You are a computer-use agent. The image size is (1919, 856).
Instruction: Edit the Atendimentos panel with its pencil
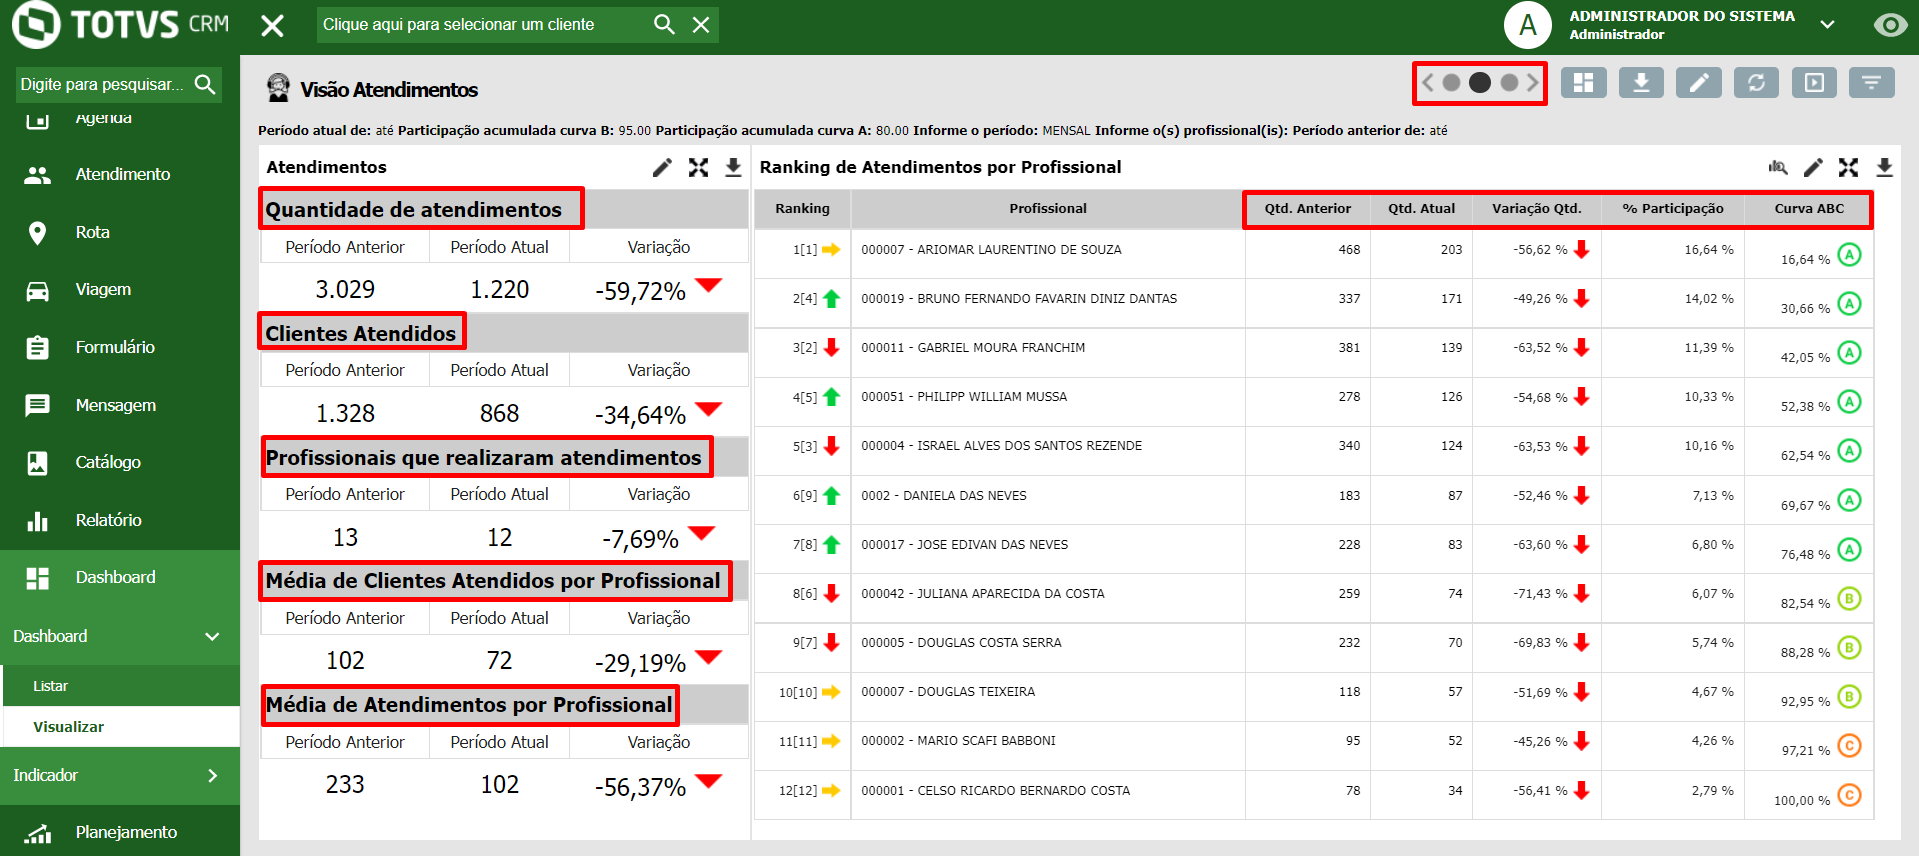point(662,167)
